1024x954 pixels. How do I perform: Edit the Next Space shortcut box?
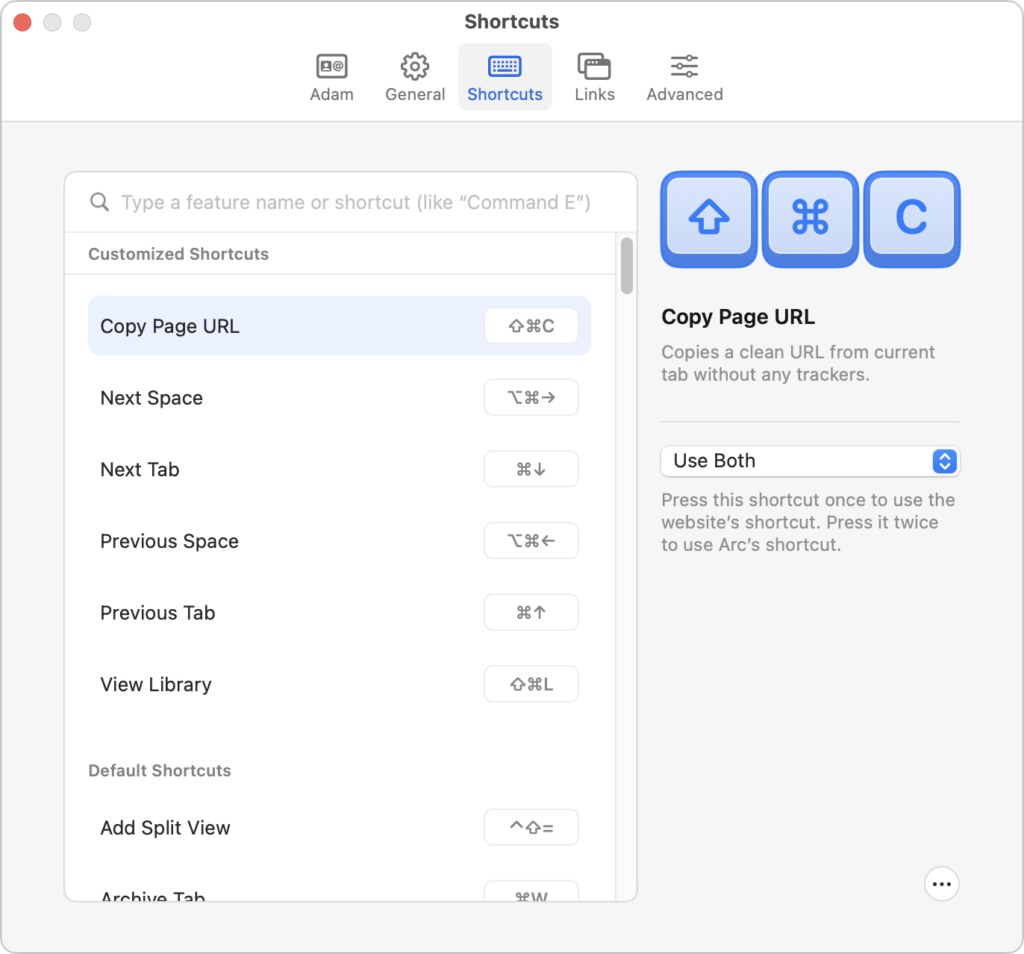[x=531, y=397]
